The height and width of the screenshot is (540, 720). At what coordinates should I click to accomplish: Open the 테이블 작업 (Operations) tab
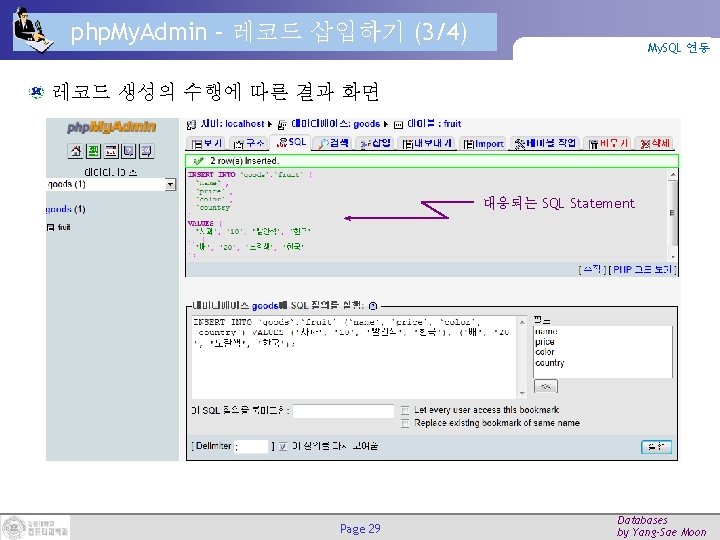coord(545,144)
